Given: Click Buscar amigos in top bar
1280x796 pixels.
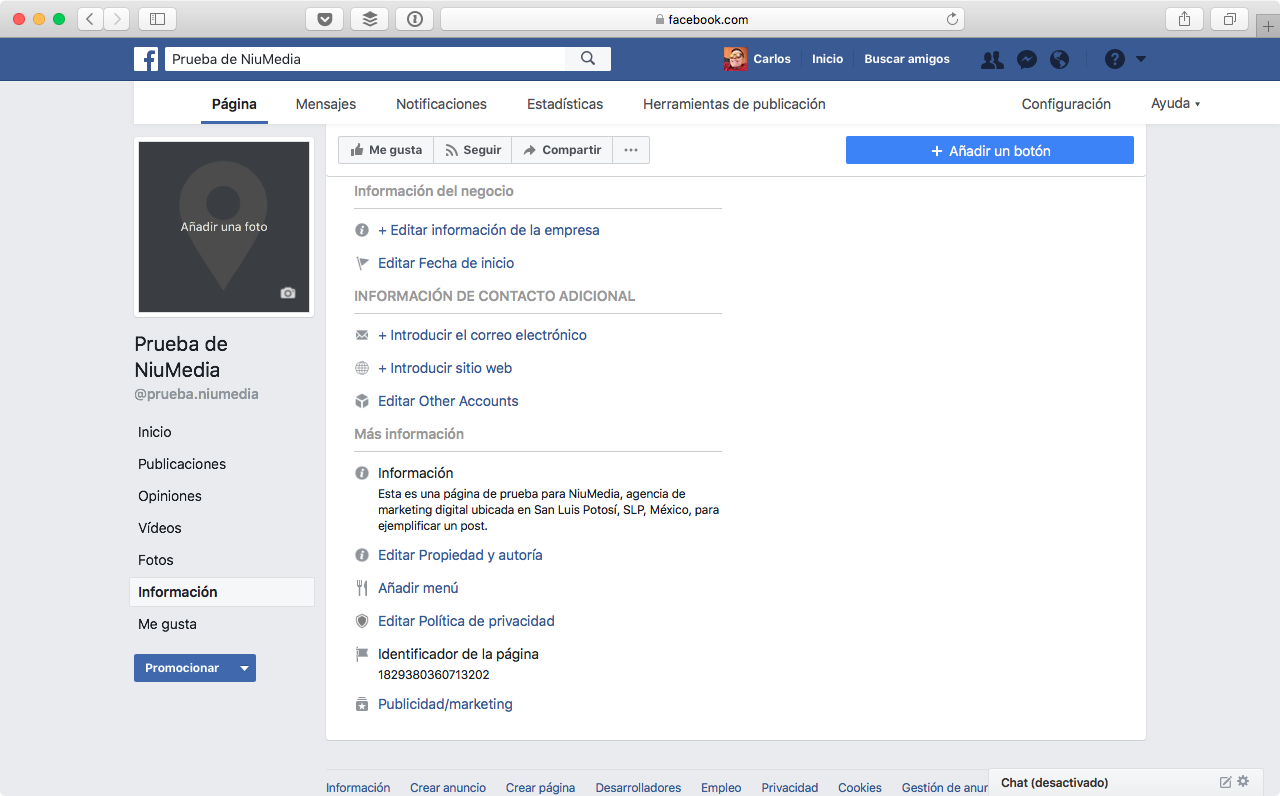Looking at the screenshot, I should tap(907, 59).
